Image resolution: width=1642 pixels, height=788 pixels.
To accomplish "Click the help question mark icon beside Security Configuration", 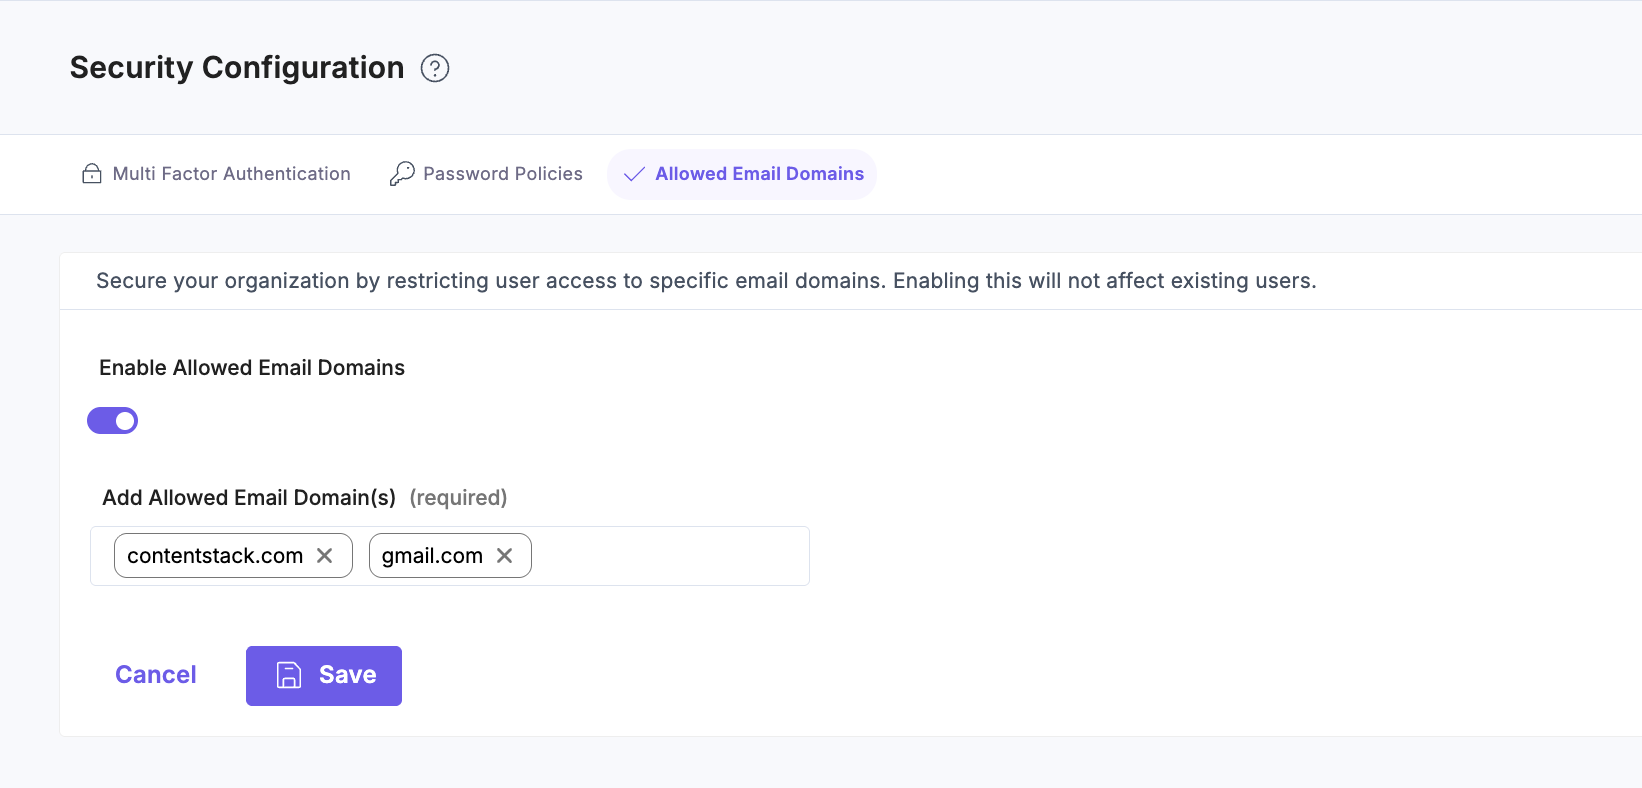I will (x=434, y=68).
